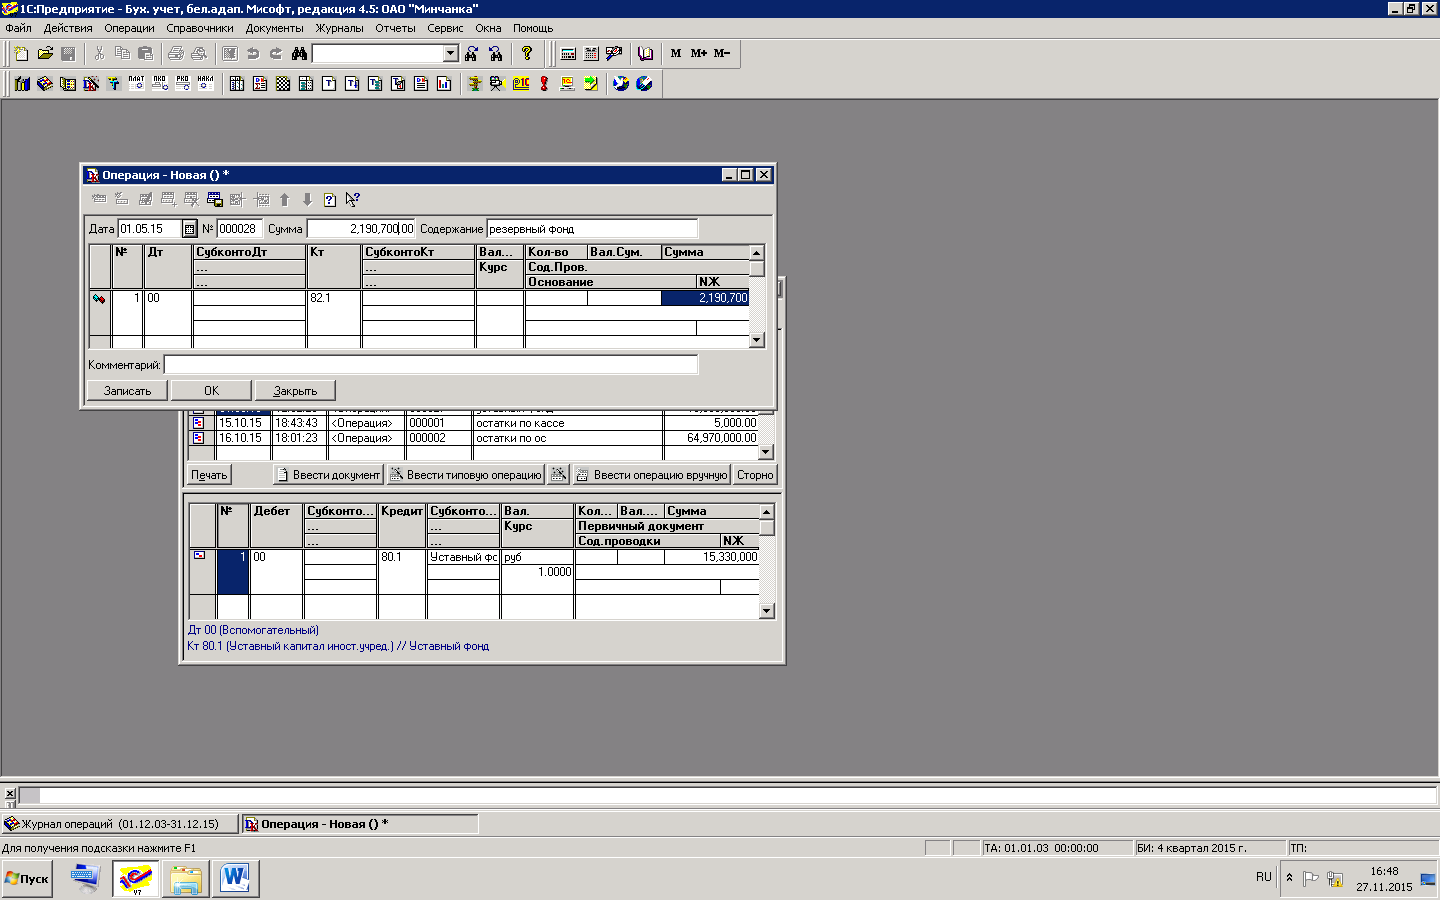The height and width of the screenshot is (900, 1440).
Task: Click the Содержание field with резервный фонд
Action: (592, 229)
